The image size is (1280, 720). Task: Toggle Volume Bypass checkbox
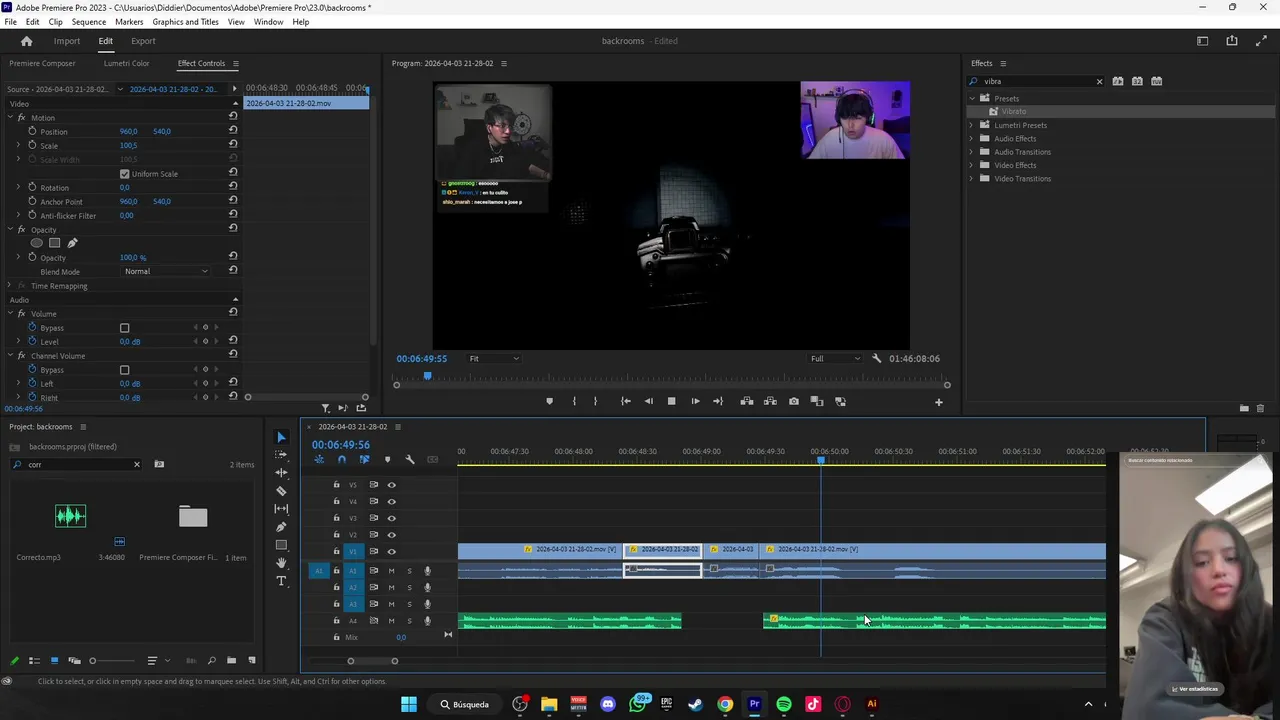[x=125, y=328]
